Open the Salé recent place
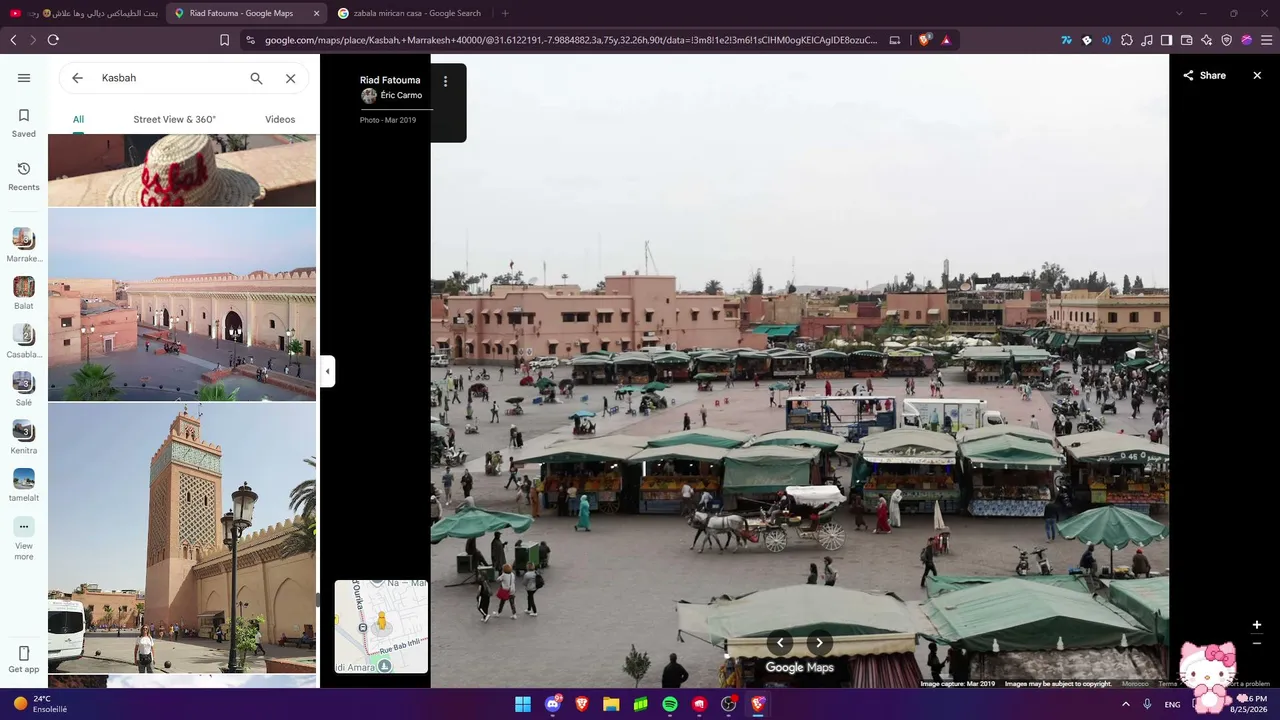The image size is (1280, 720). [24, 389]
